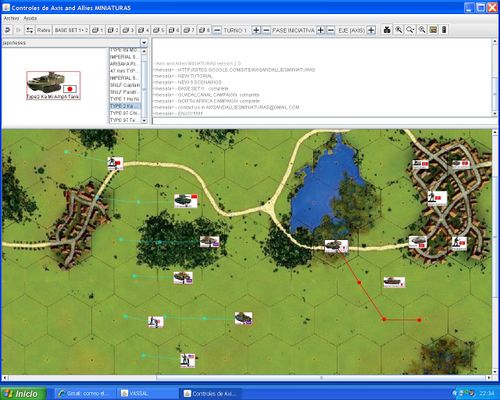This screenshot has width=500, height=400.
Task: Select 47 mm TYP... in the unit list
Action: coord(125,71)
